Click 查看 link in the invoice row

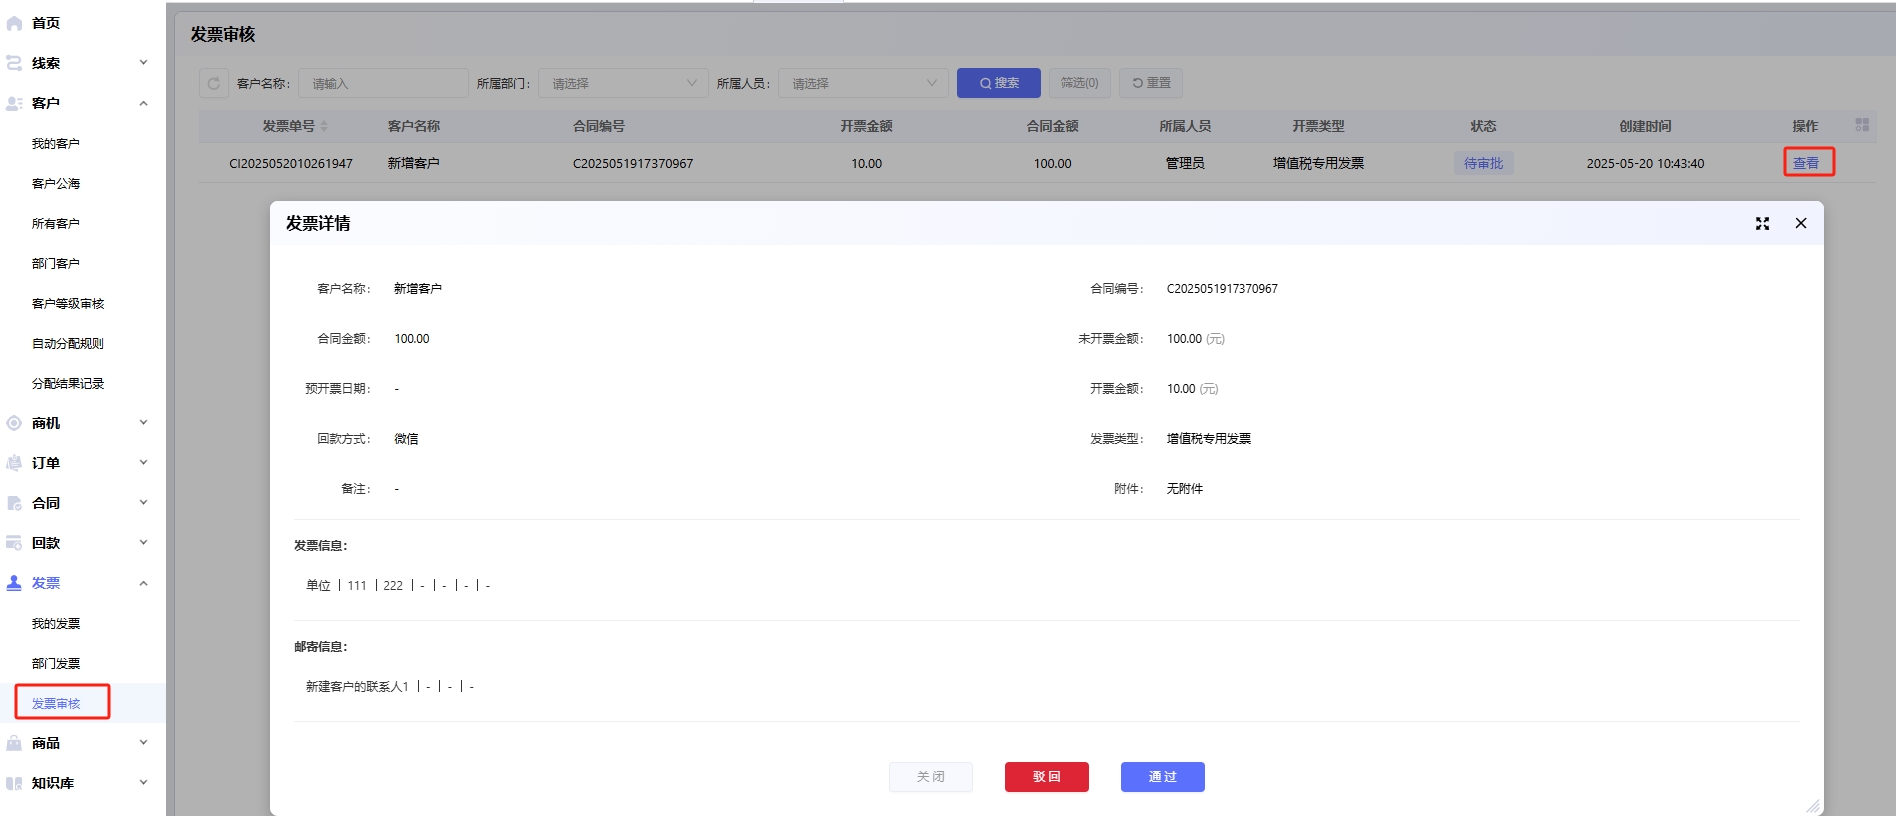click(1806, 163)
